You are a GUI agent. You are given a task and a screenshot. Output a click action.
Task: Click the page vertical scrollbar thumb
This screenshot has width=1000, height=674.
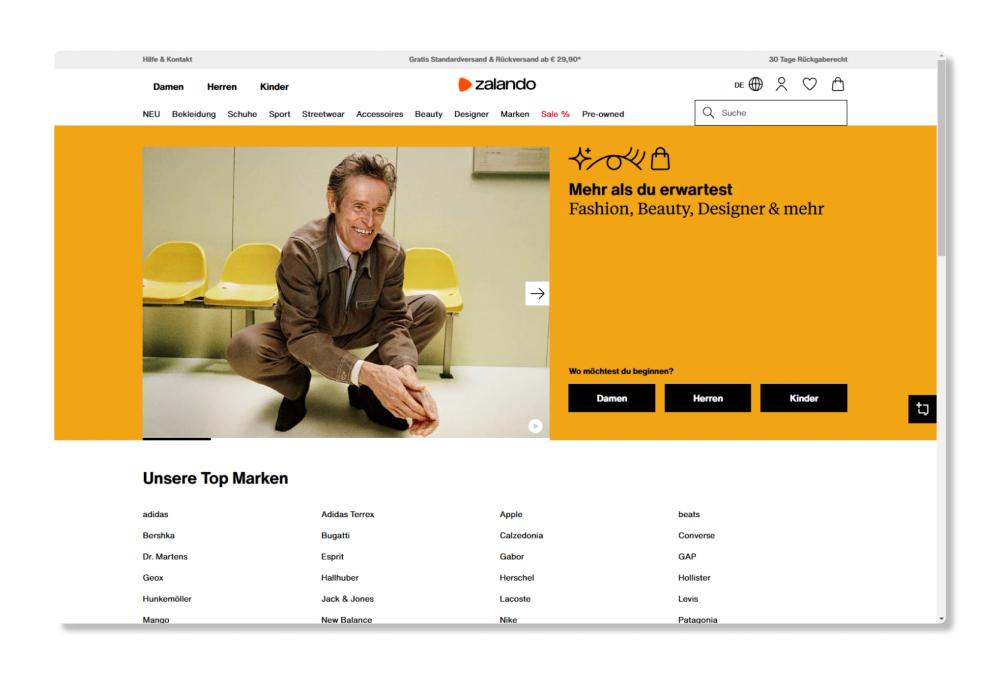(x=941, y=159)
